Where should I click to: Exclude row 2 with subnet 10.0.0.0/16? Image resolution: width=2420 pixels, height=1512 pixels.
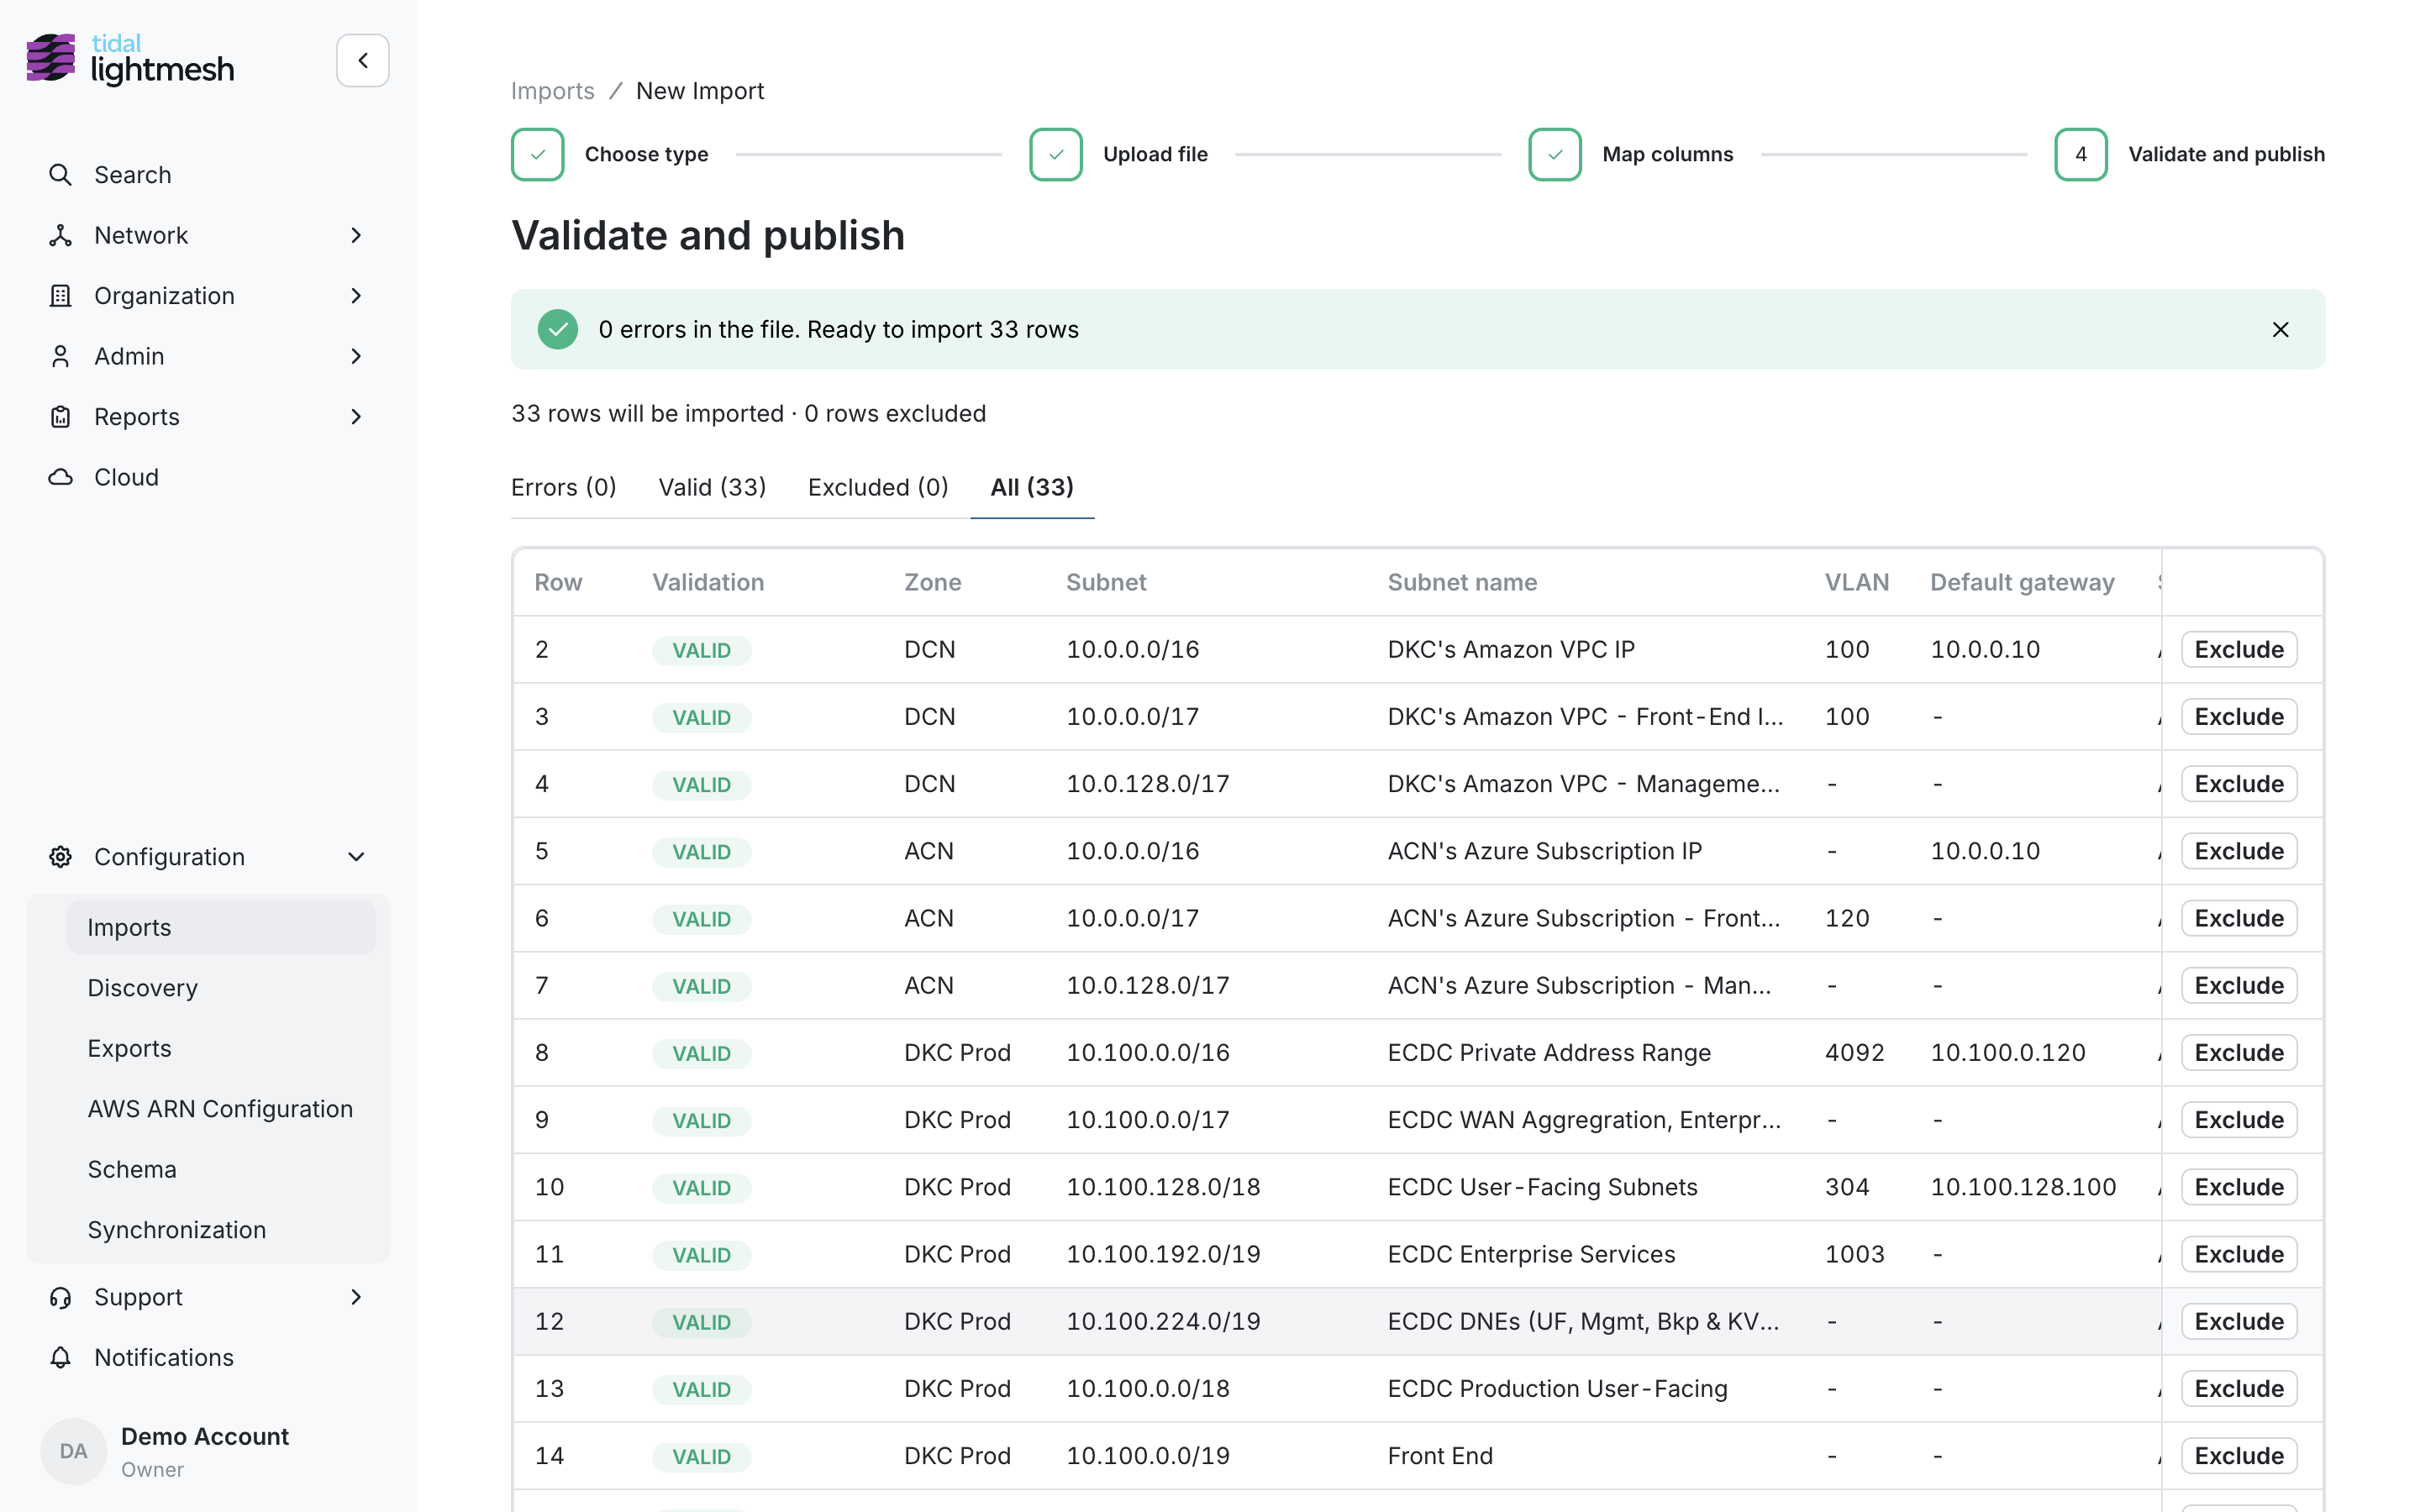point(2239,650)
